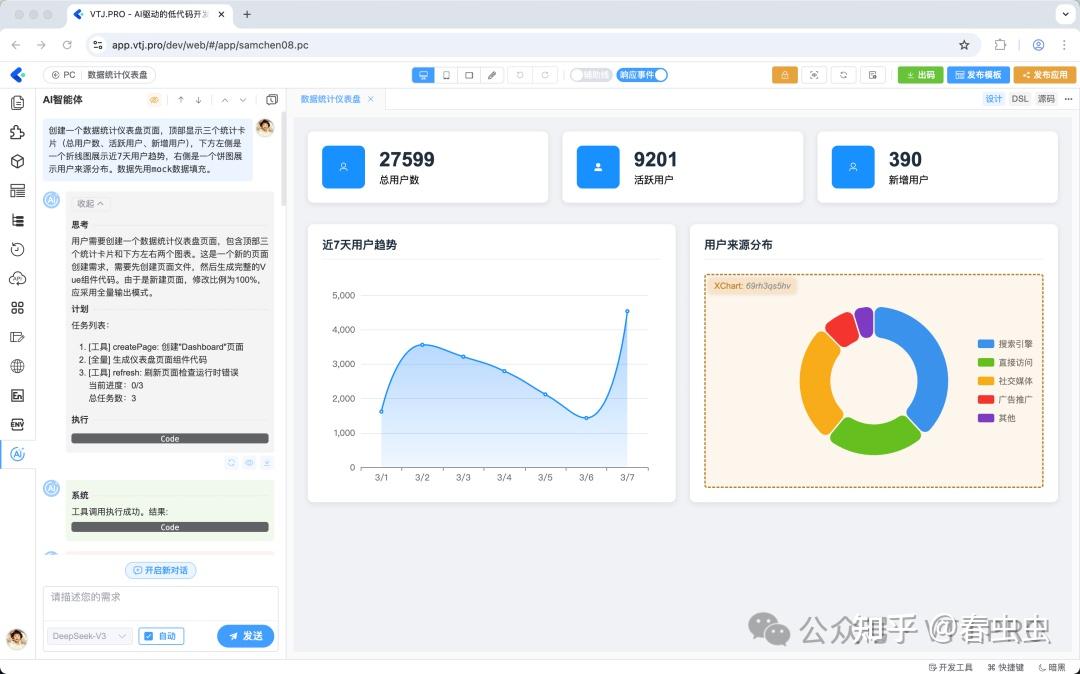Expand the Code block under 系统
Screen dimensions: 1080x674
[x=169, y=527]
